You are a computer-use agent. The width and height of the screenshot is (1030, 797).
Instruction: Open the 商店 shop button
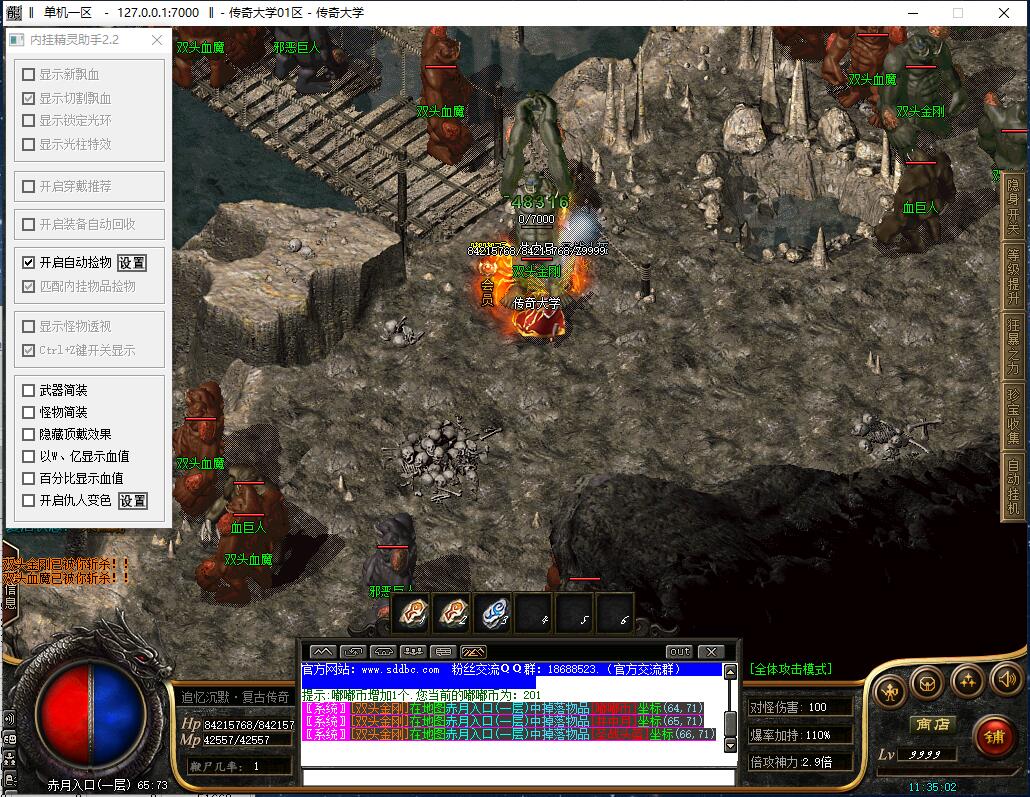(x=933, y=724)
